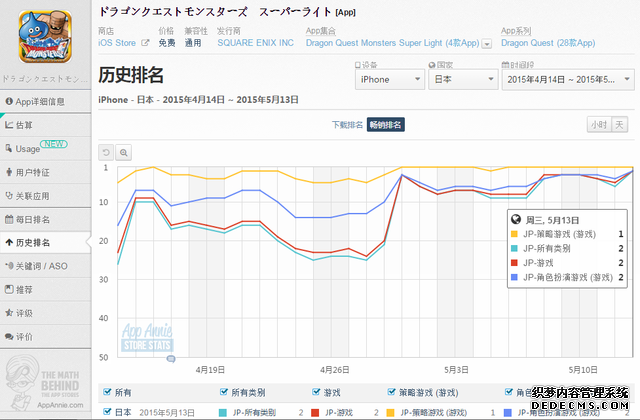Screen dimensions: 640x420
Task: Open the iOS Store link
Action: [117, 42]
